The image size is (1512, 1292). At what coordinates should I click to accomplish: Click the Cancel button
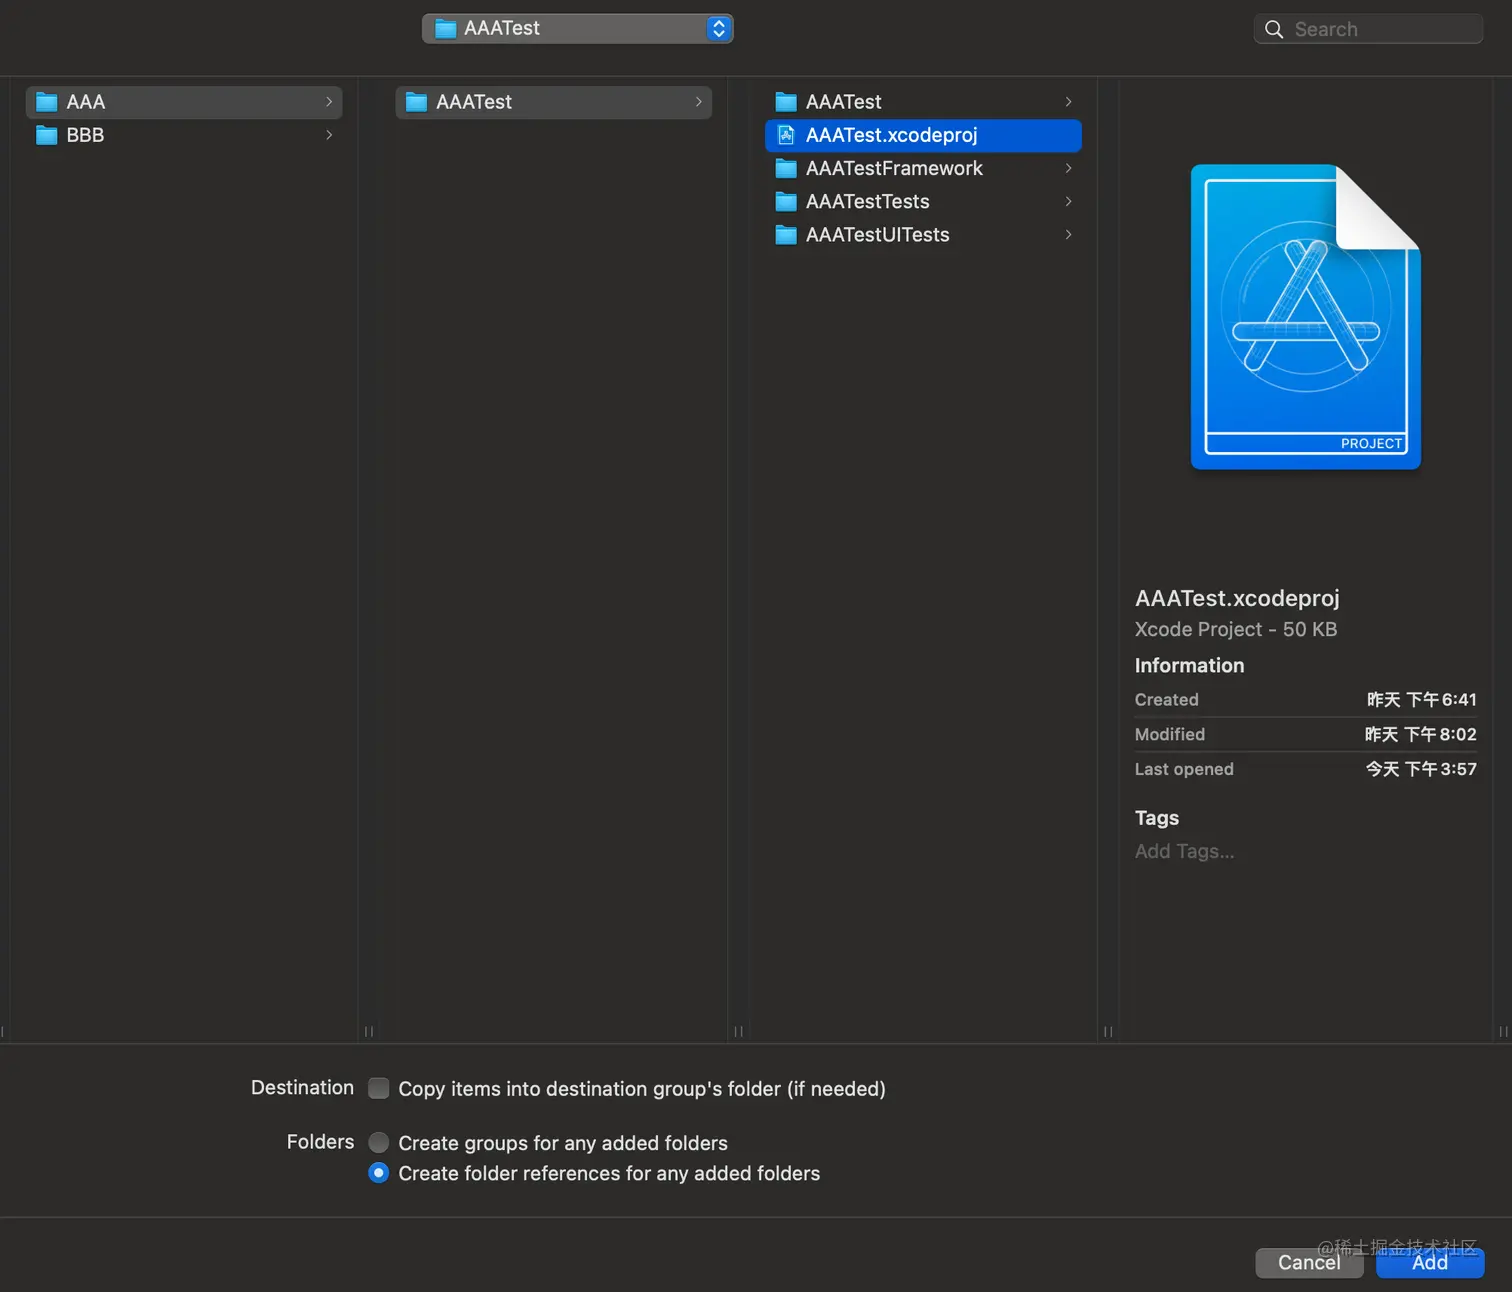coord(1309,1262)
